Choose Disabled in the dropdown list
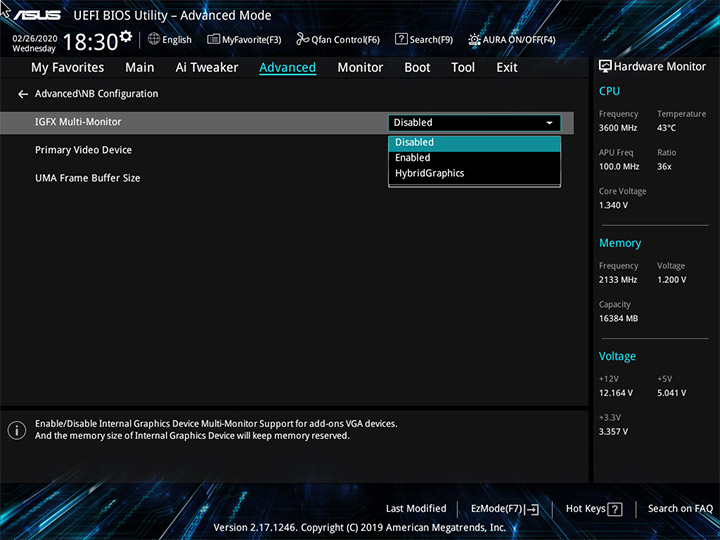This screenshot has height=540, width=720. [x=474, y=143]
